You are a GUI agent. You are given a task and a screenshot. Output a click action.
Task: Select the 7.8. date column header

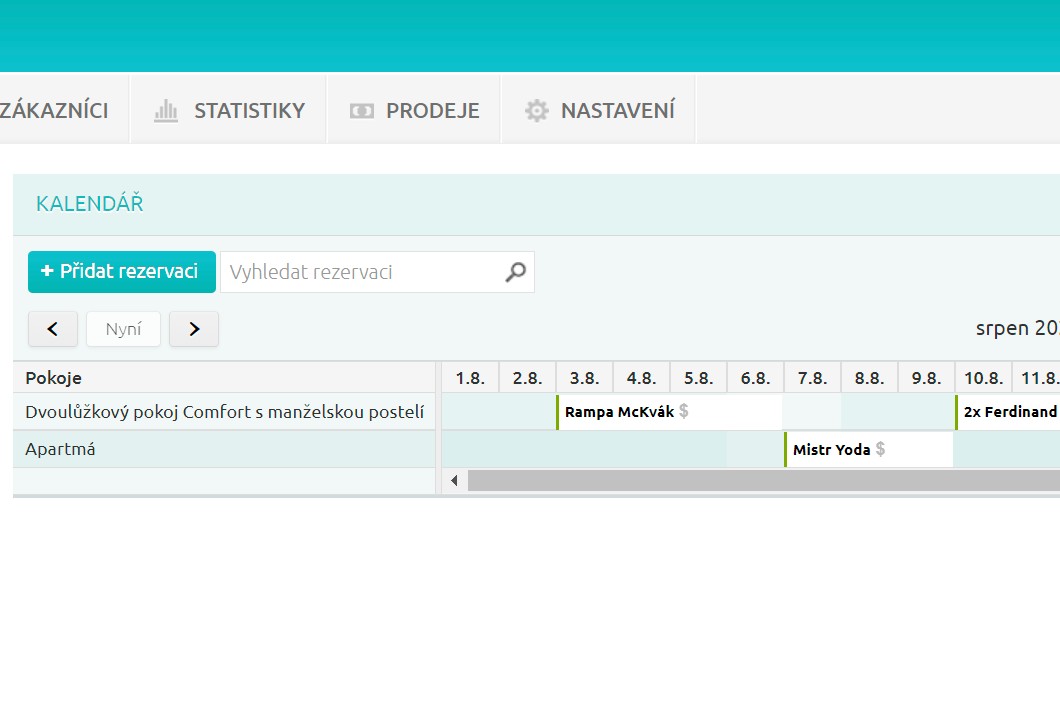coord(812,378)
